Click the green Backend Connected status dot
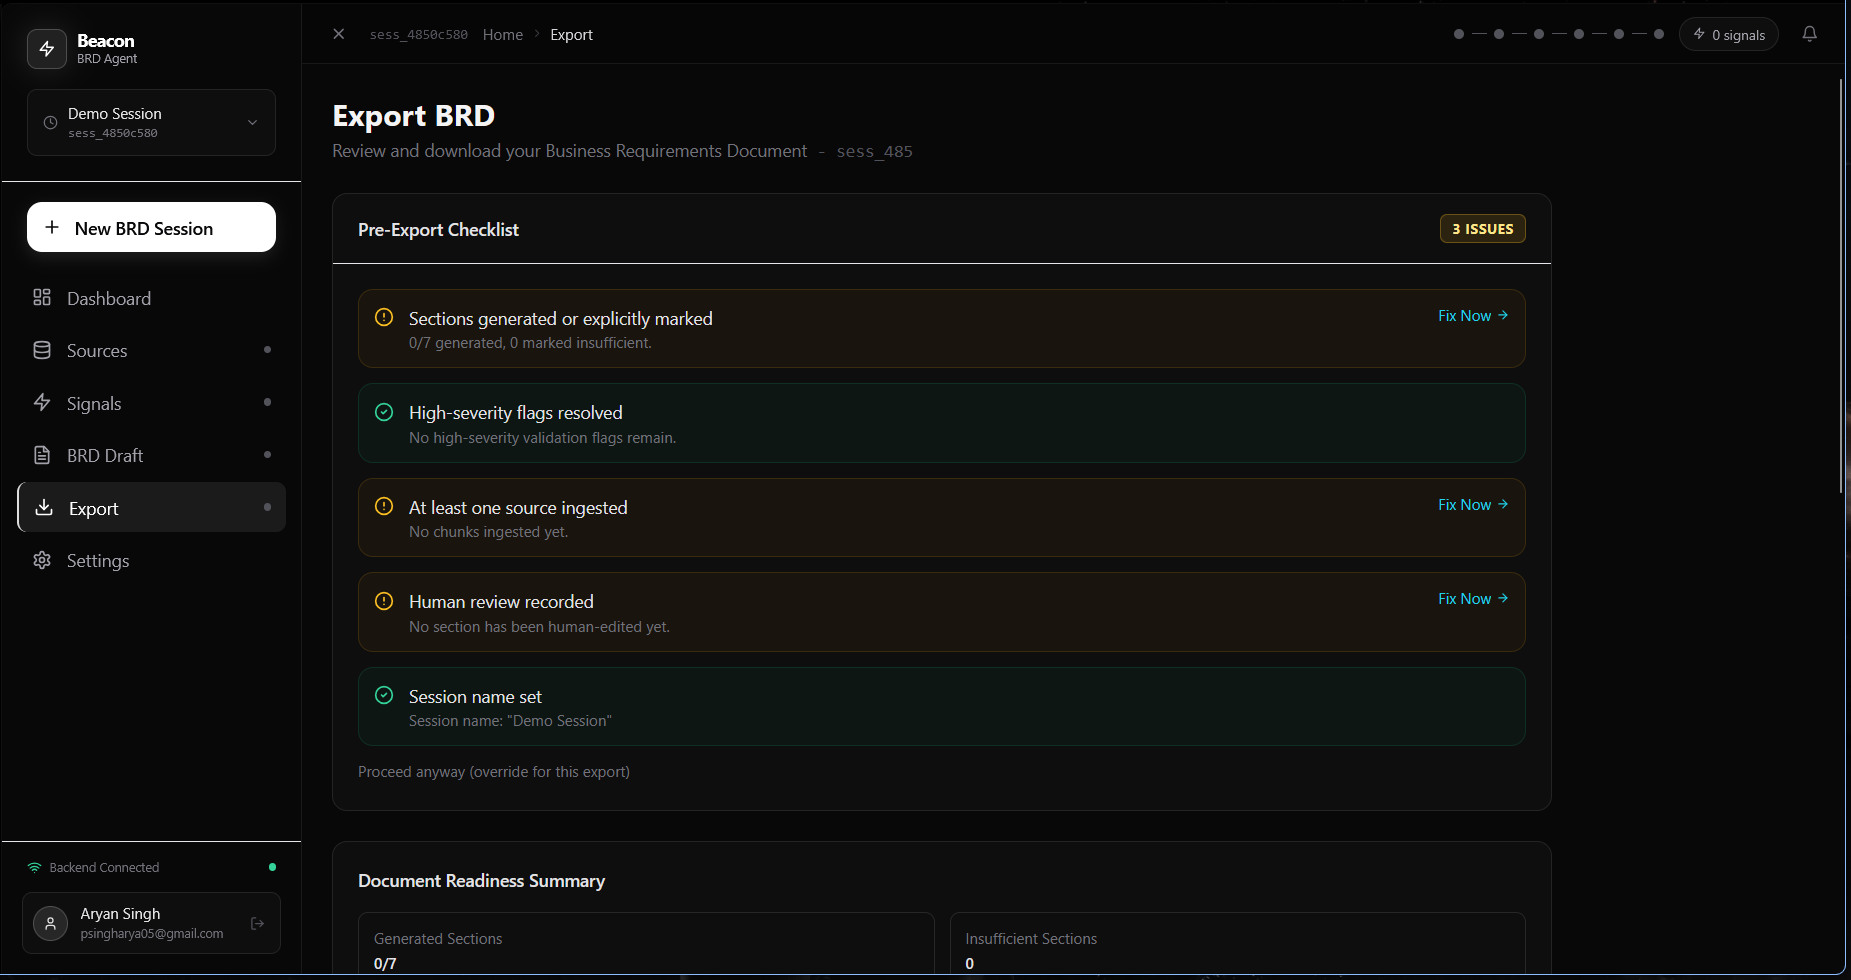The image size is (1851, 980). point(272,867)
